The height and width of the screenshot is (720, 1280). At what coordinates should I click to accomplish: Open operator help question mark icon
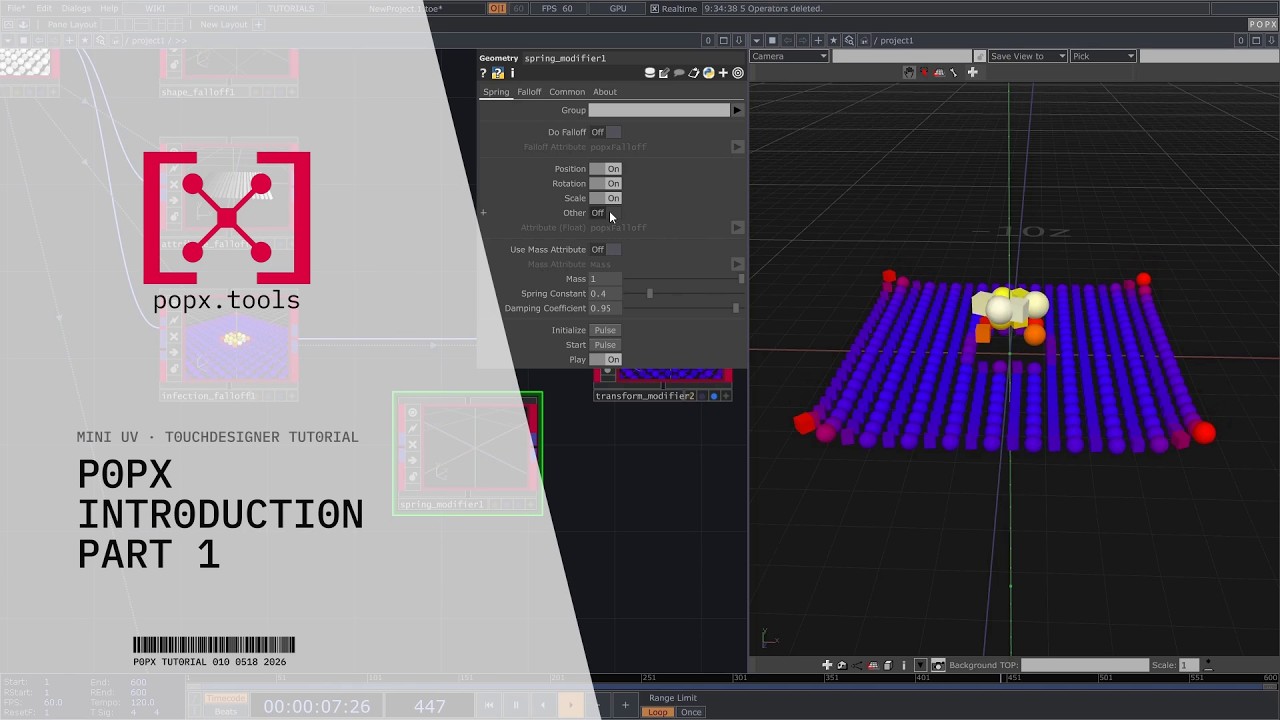click(x=483, y=73)
